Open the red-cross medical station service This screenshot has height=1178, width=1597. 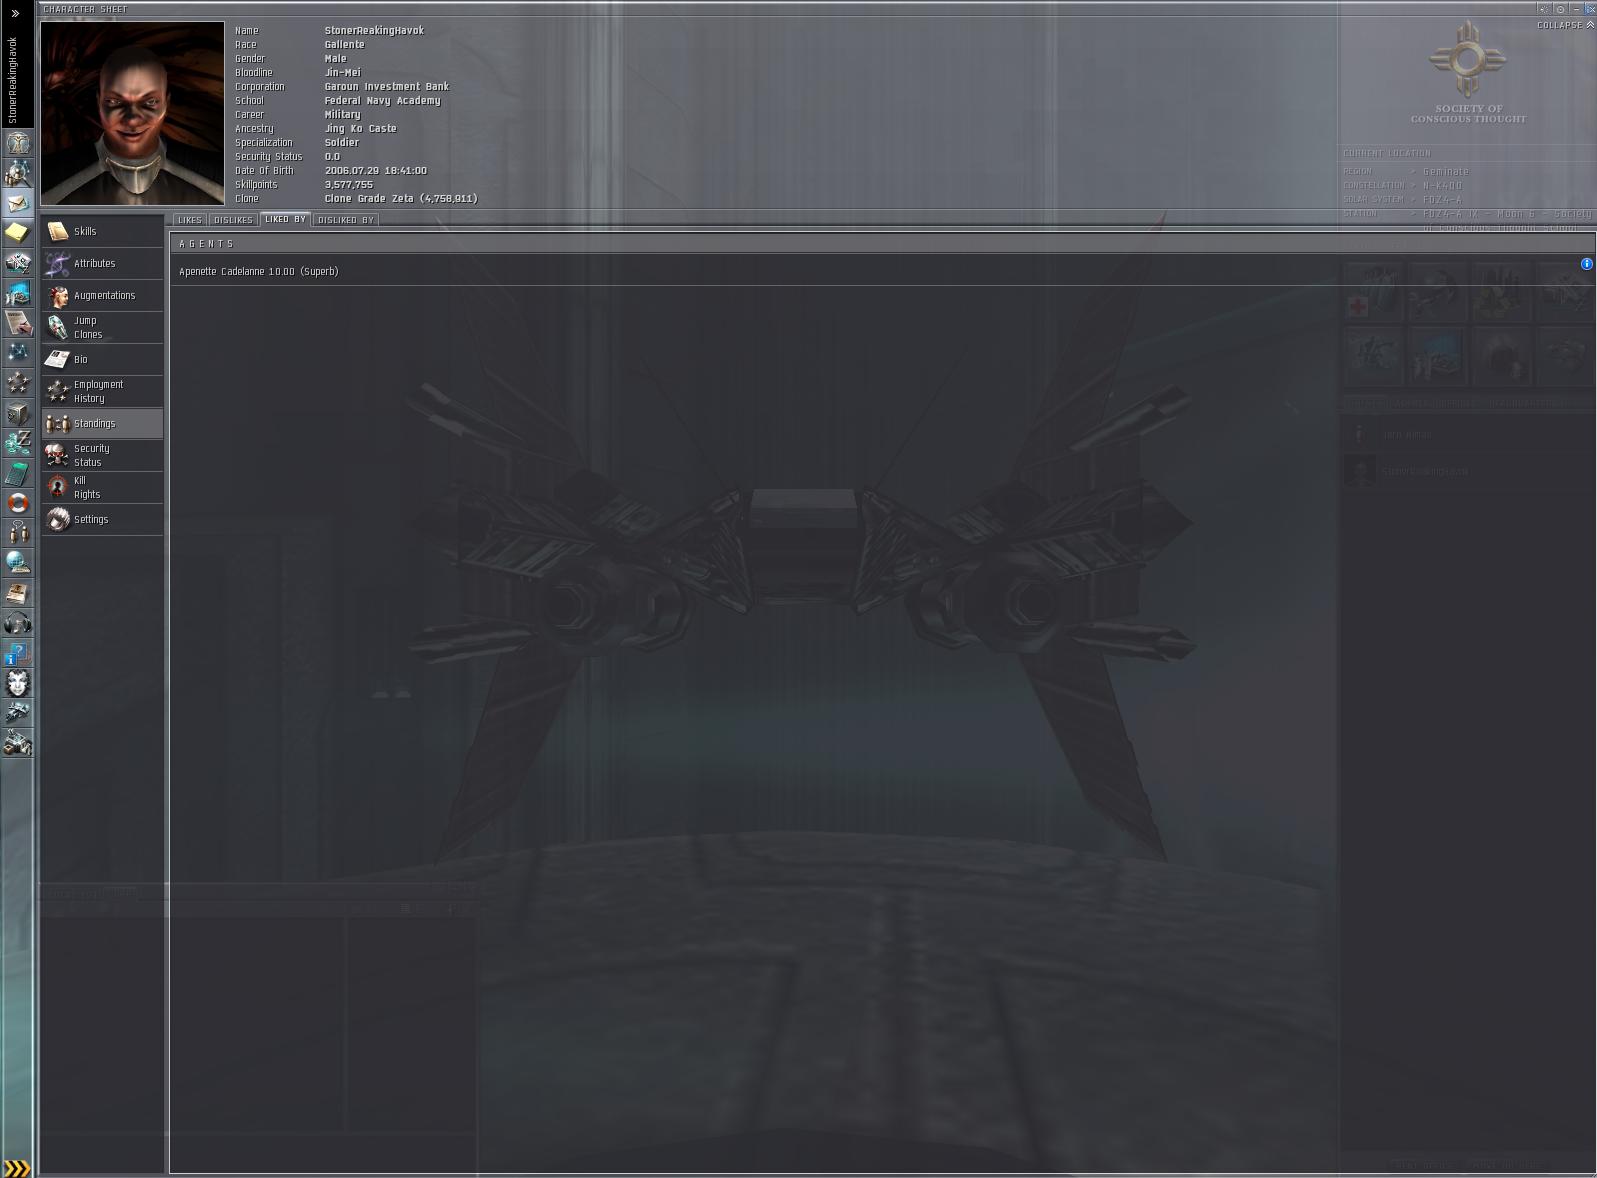[x=1373, y=292]
